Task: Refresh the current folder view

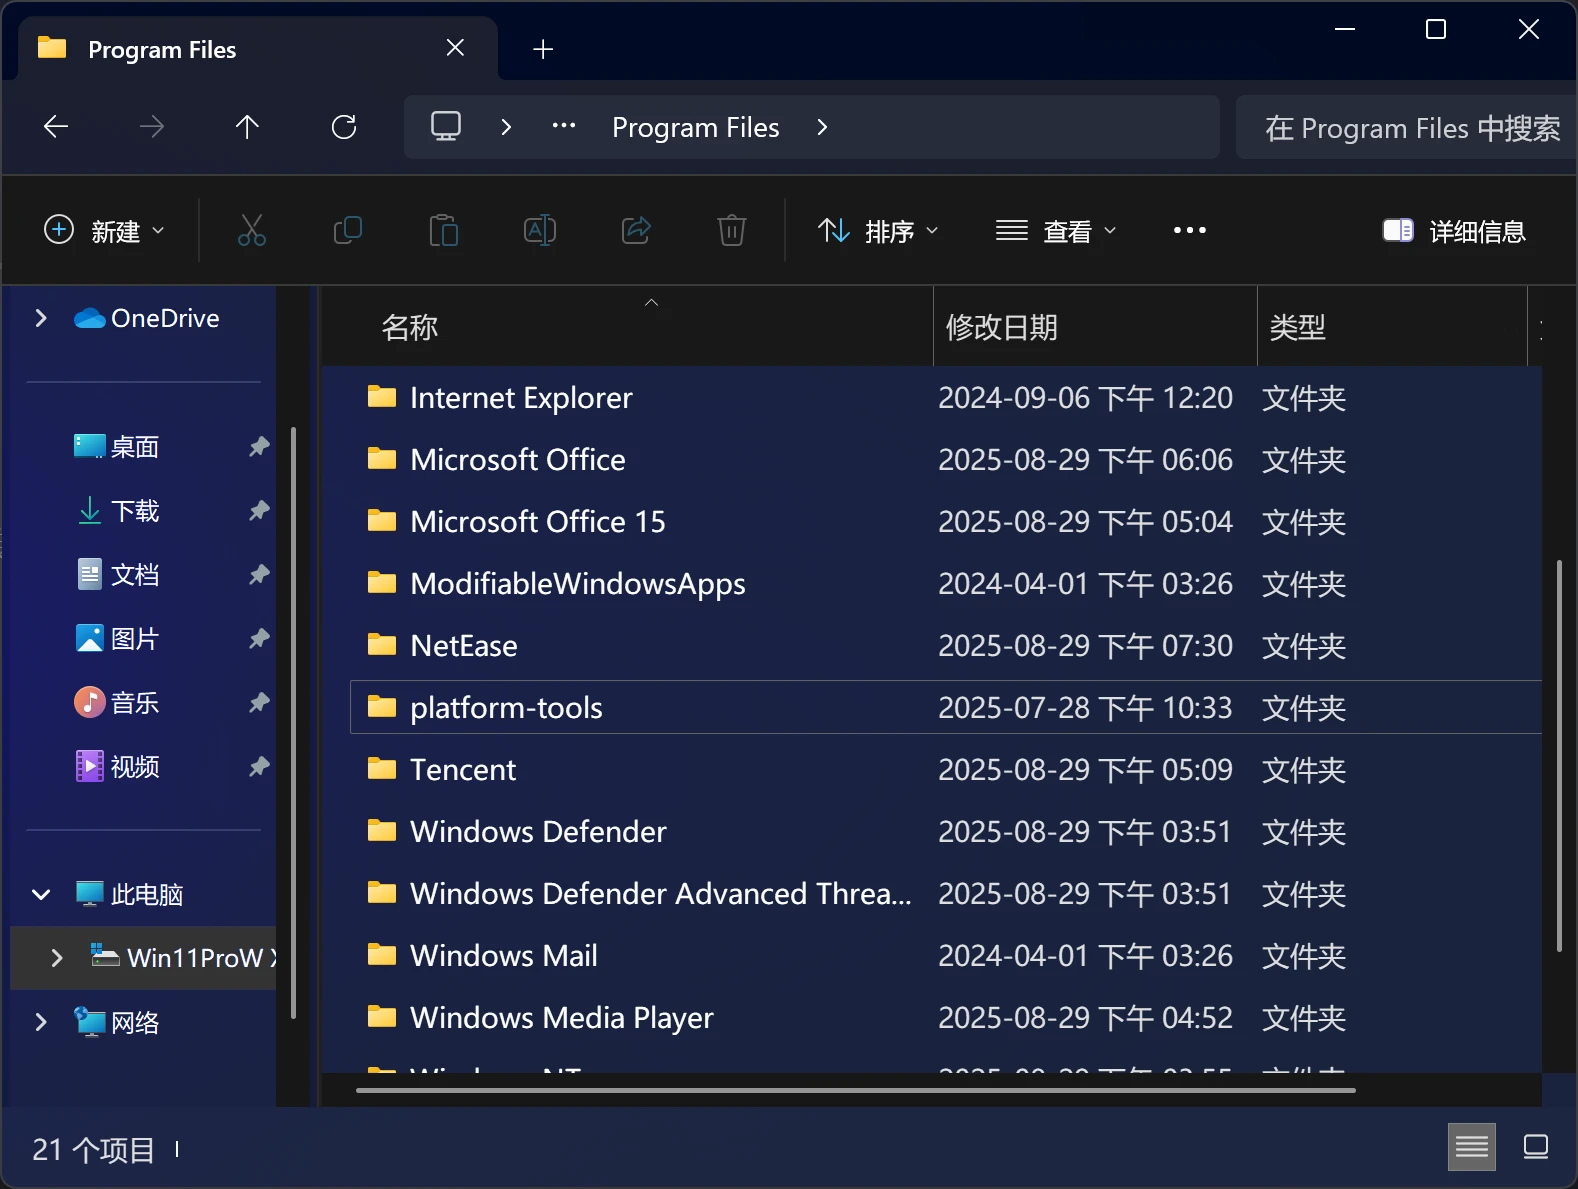Action: pyautogui.click(x=344, y=127)
